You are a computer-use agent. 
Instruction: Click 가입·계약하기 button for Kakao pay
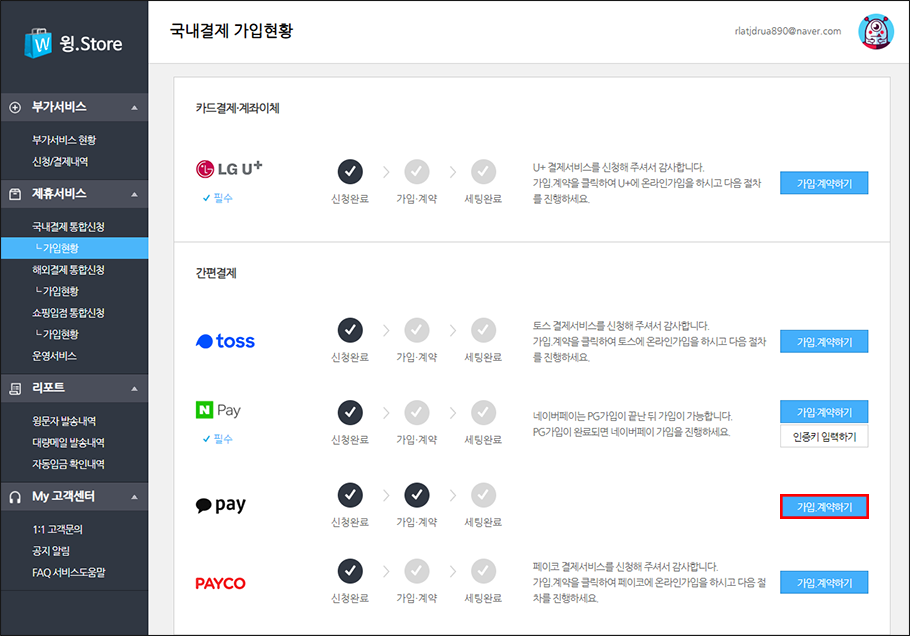pyautogui.click(x=824, y=507)
